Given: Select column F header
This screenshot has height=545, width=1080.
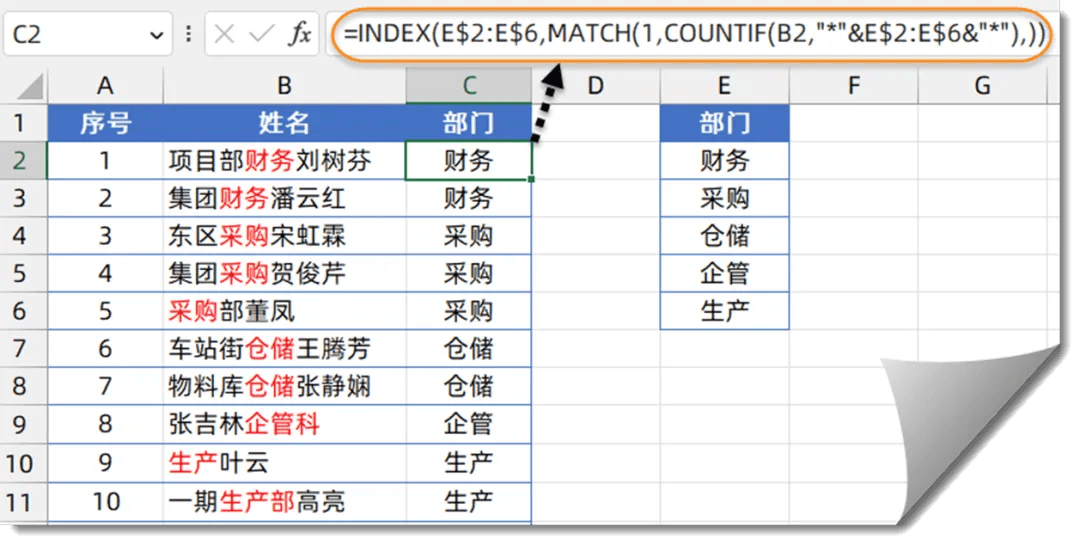Looking at the screenshot, I should tap(853, 86).
